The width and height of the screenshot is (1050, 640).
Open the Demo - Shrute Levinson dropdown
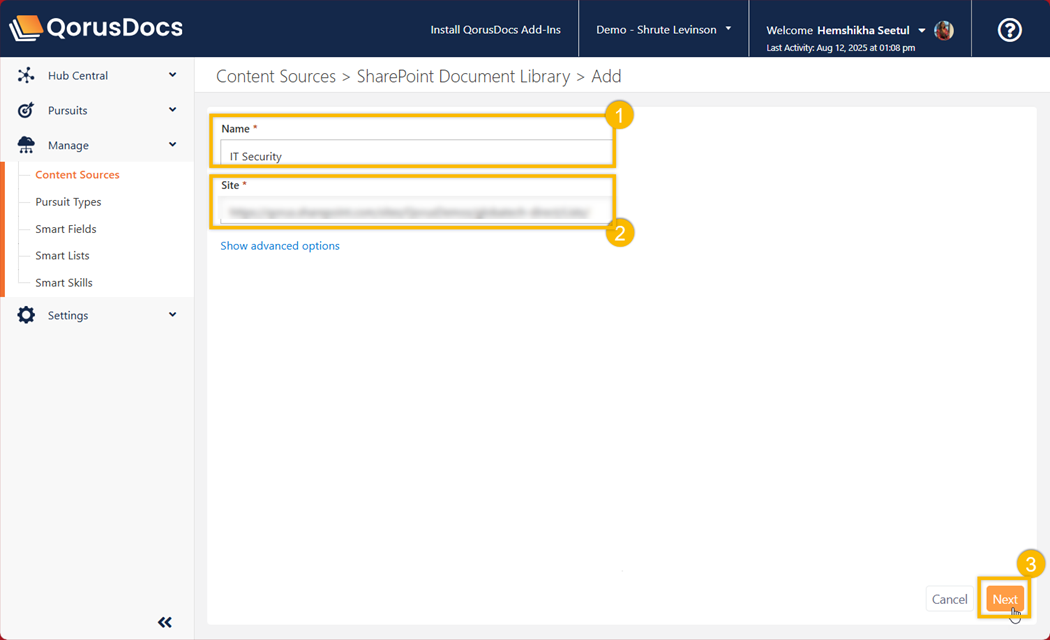pyautogui.click(x=664, y=30)
